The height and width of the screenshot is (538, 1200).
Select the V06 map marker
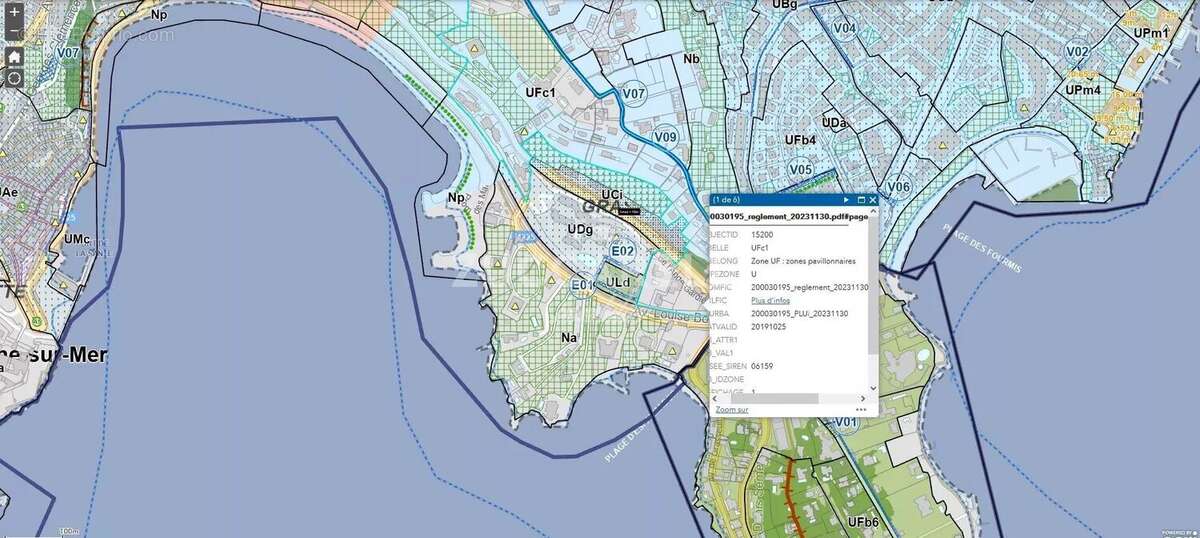898,187
